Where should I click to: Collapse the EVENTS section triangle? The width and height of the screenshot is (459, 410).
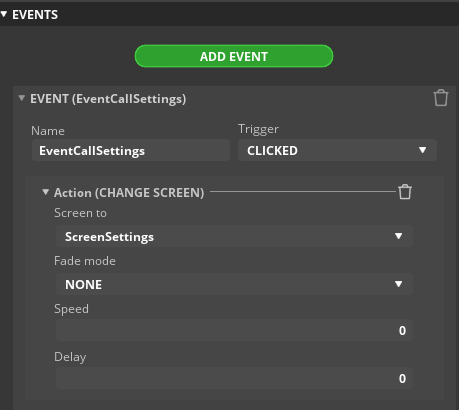tap(4, 14)
